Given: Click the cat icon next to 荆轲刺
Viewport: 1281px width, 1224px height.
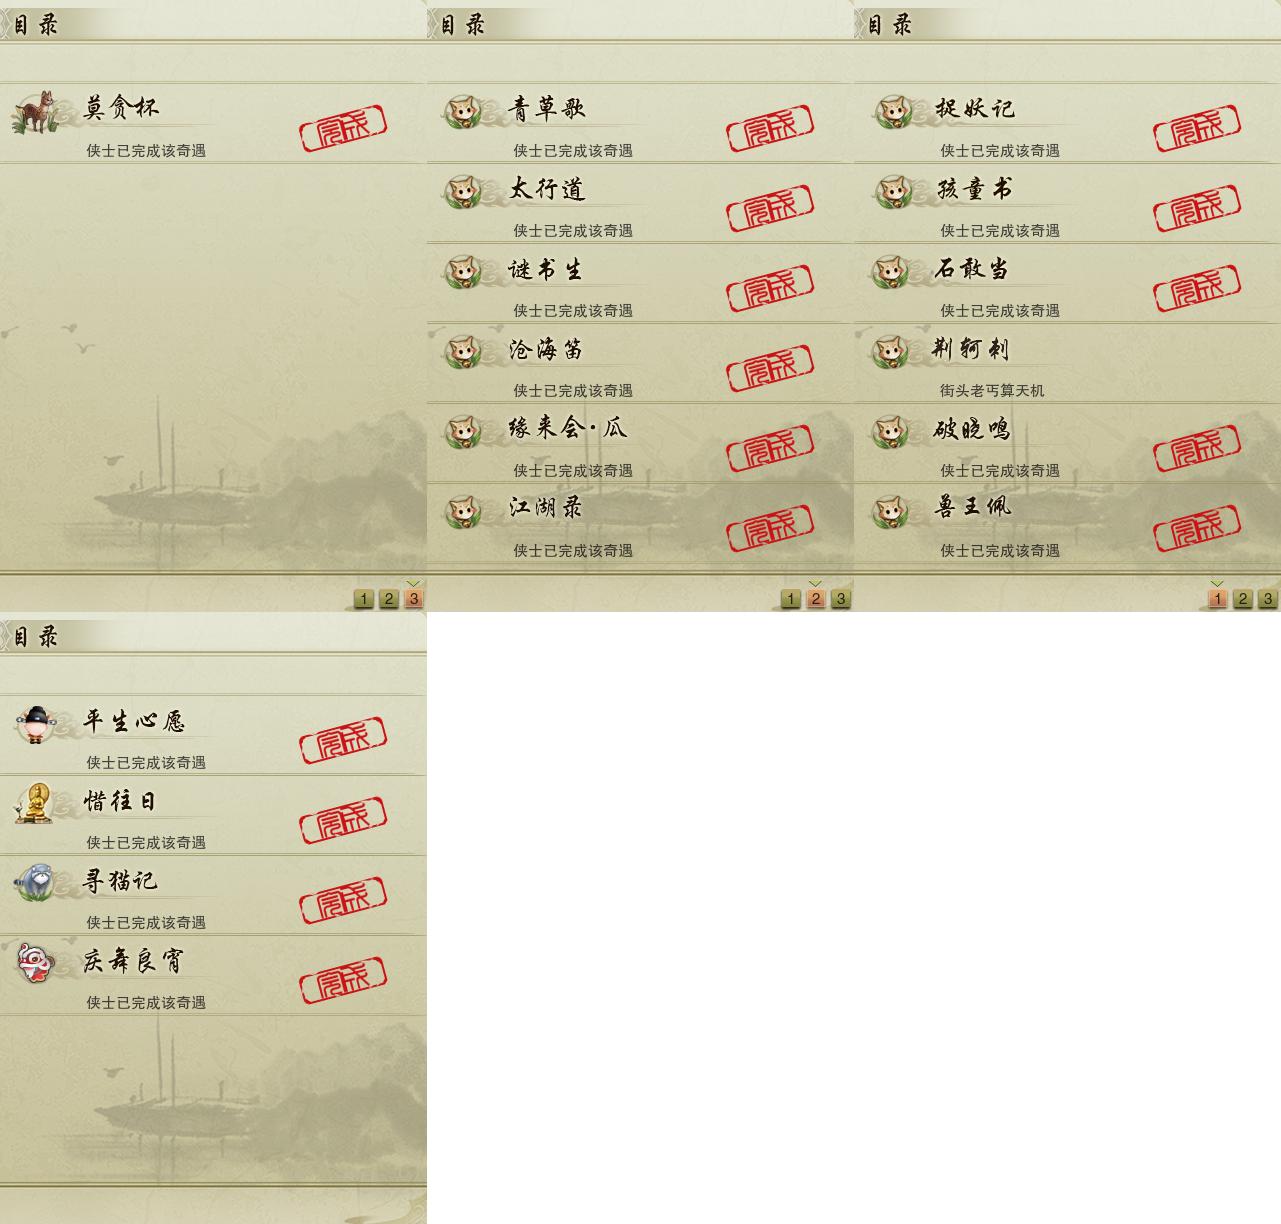Looking at the screenshot, I should 890,351.
